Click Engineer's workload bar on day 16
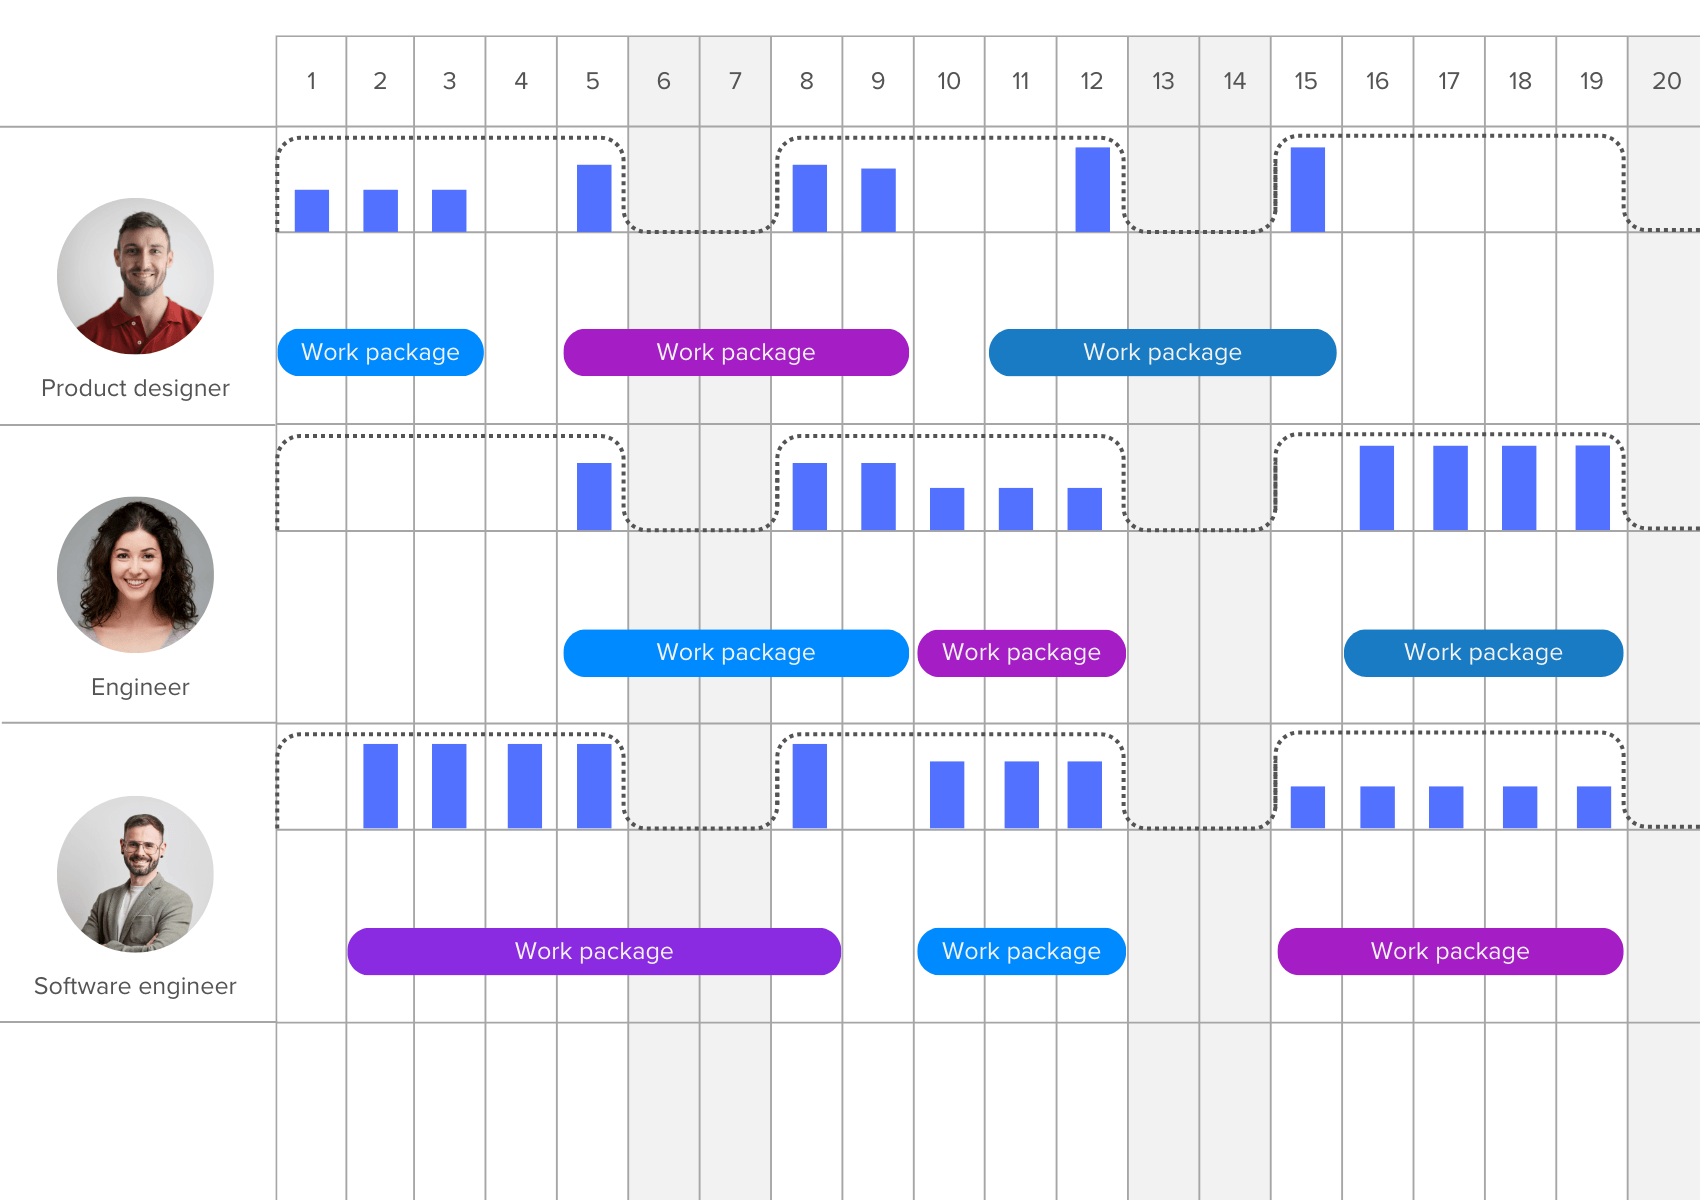The width and height of the screenshot is (1700, 1200). coord(1377,488)
